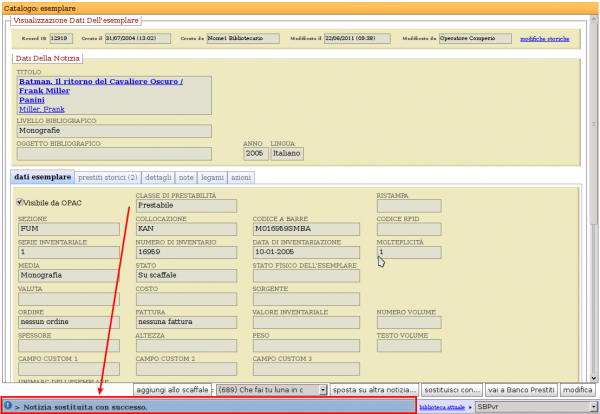Toggle the Visibile da OPAC checkbox
Image resolution: width=600 pixels, height=414 pixels.
[x=20, y=203]
